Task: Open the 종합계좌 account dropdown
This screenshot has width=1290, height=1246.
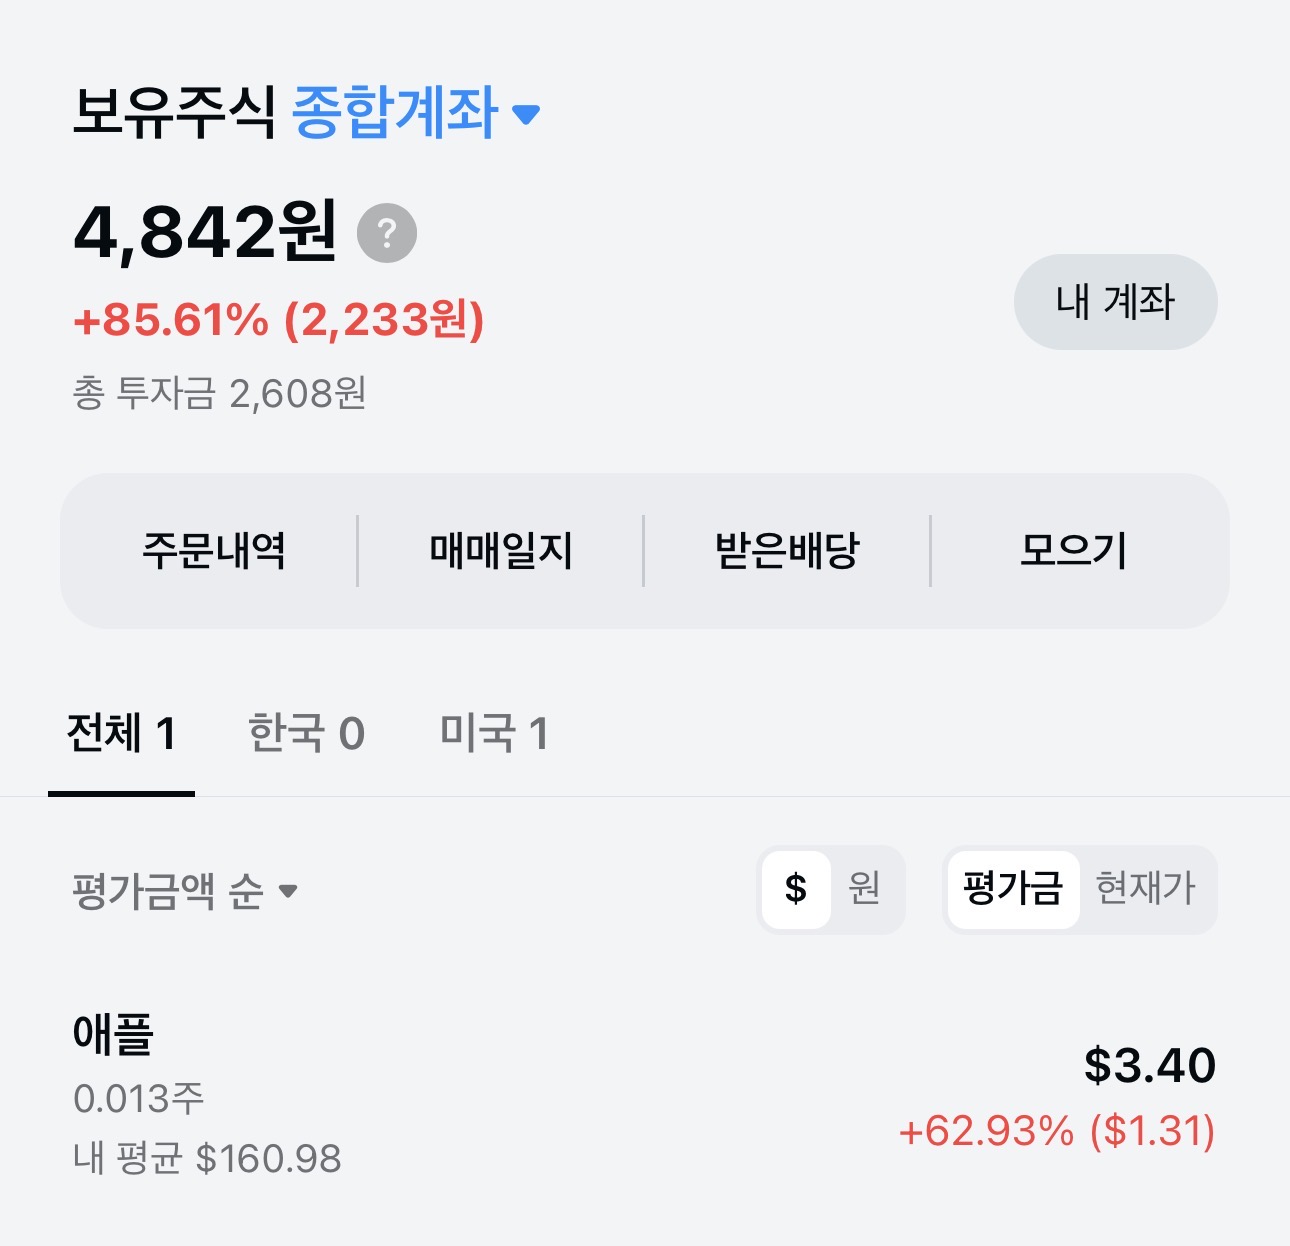Action: point(394,112)
